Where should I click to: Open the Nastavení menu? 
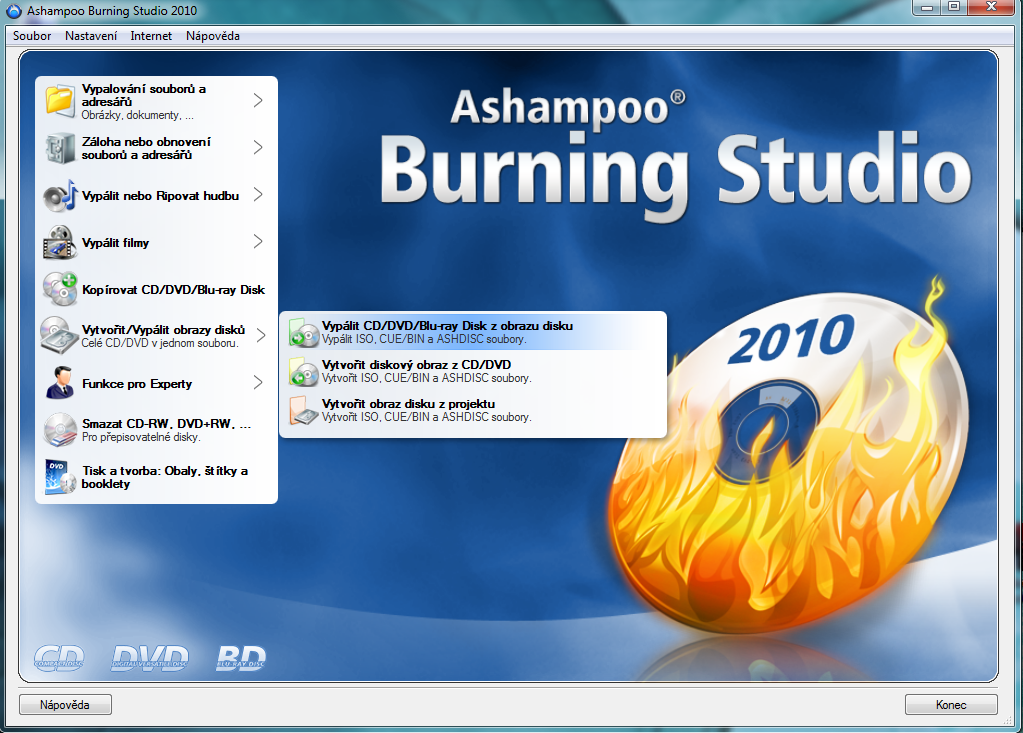91,36
